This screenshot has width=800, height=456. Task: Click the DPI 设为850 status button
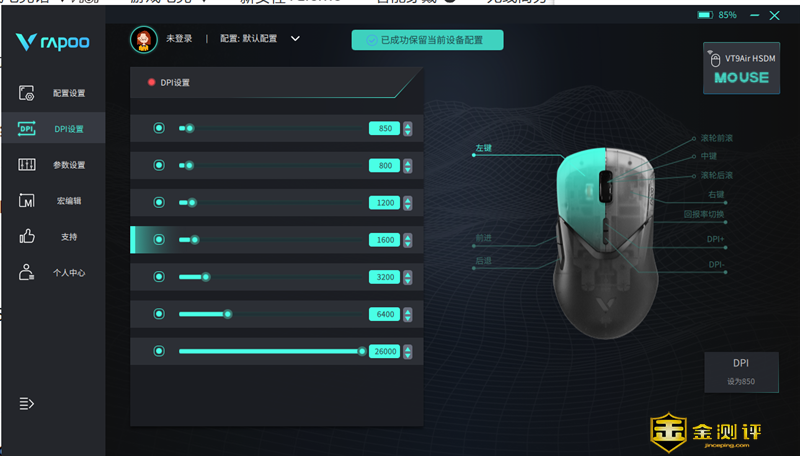tap(741, 371)
